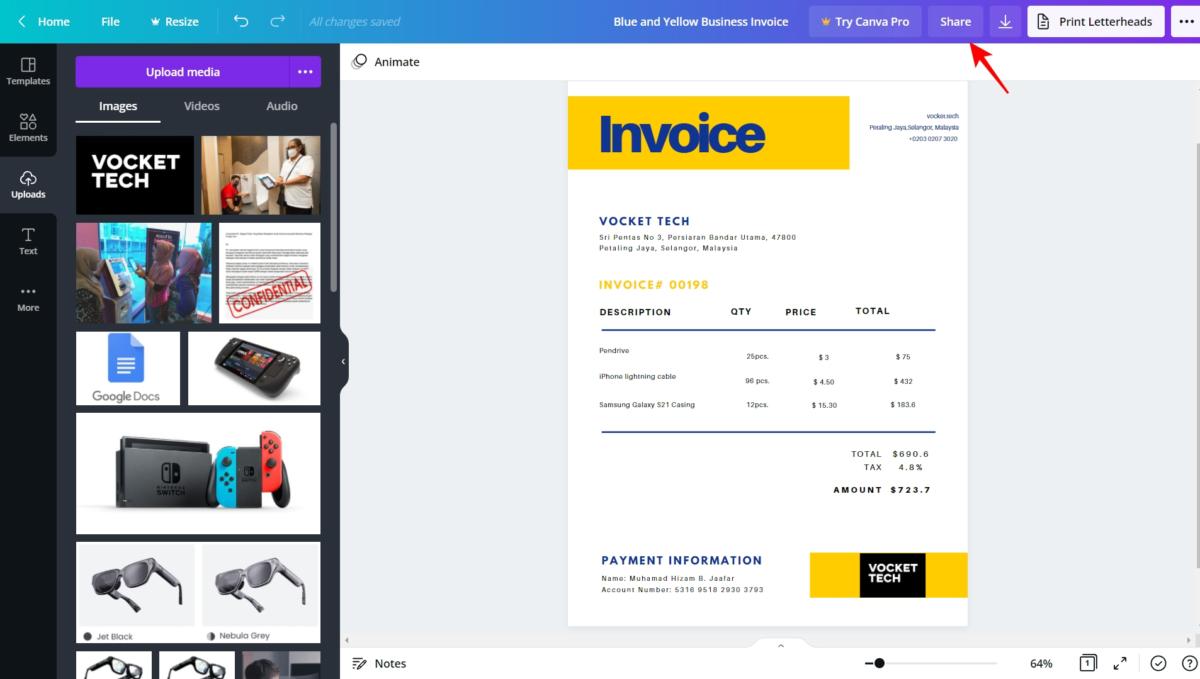Select the handheld console image
Image resolution: width=1200 pixels, height=679 pixels.
click(x=254, y=368)
